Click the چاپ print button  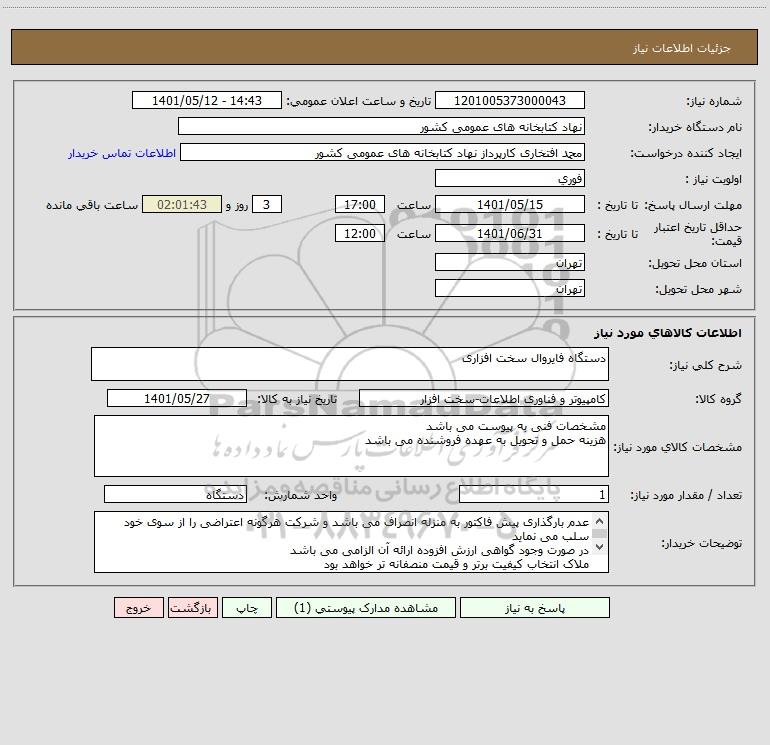click(247, 608)
